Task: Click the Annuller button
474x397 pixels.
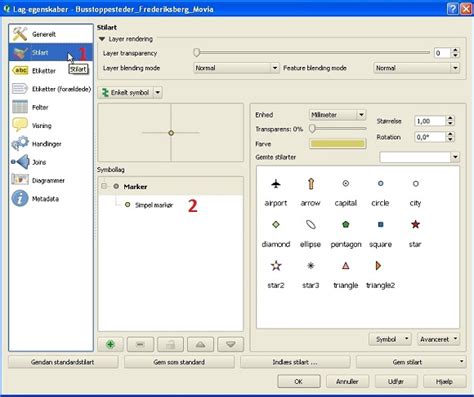Action: (x=347, y=381)
